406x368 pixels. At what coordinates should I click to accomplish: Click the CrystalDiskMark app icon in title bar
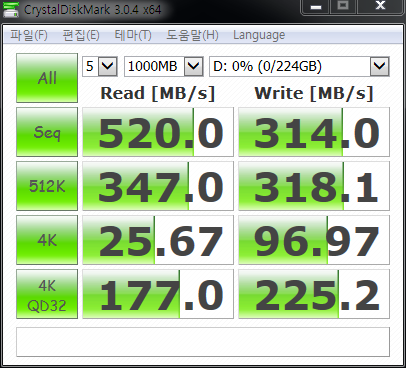(11, 10)
